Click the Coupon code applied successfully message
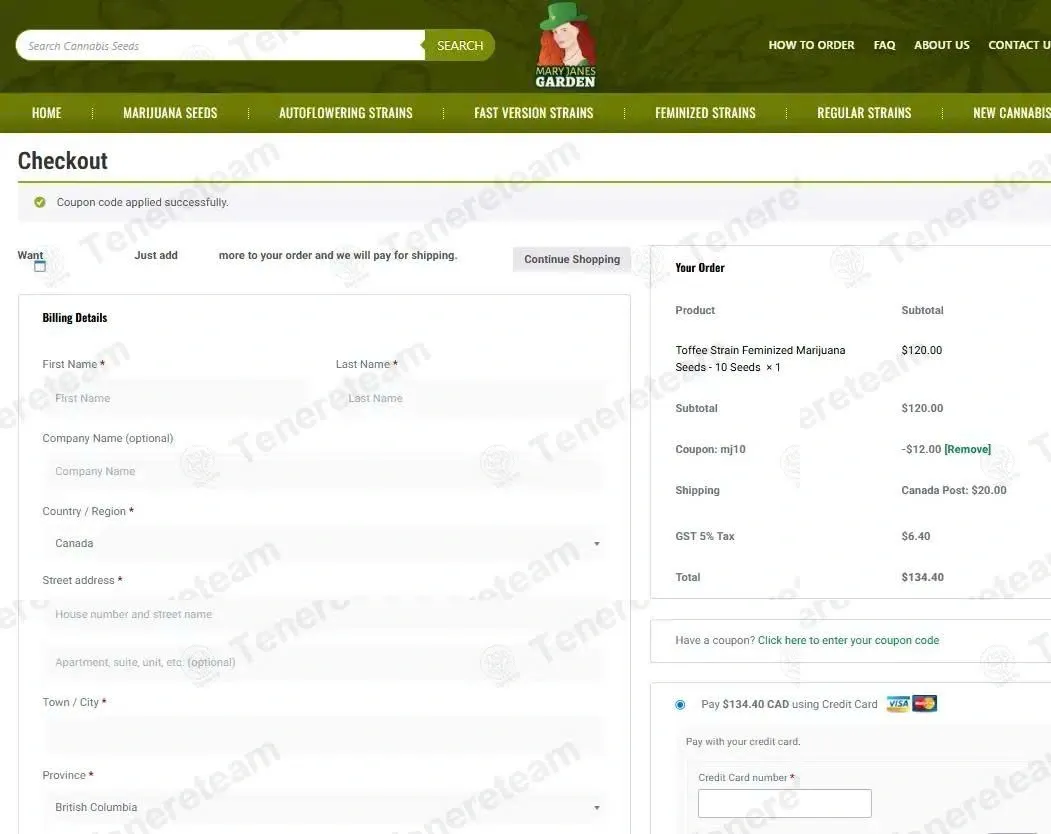This screenshot has height=834, width=1051. (142, 202)
